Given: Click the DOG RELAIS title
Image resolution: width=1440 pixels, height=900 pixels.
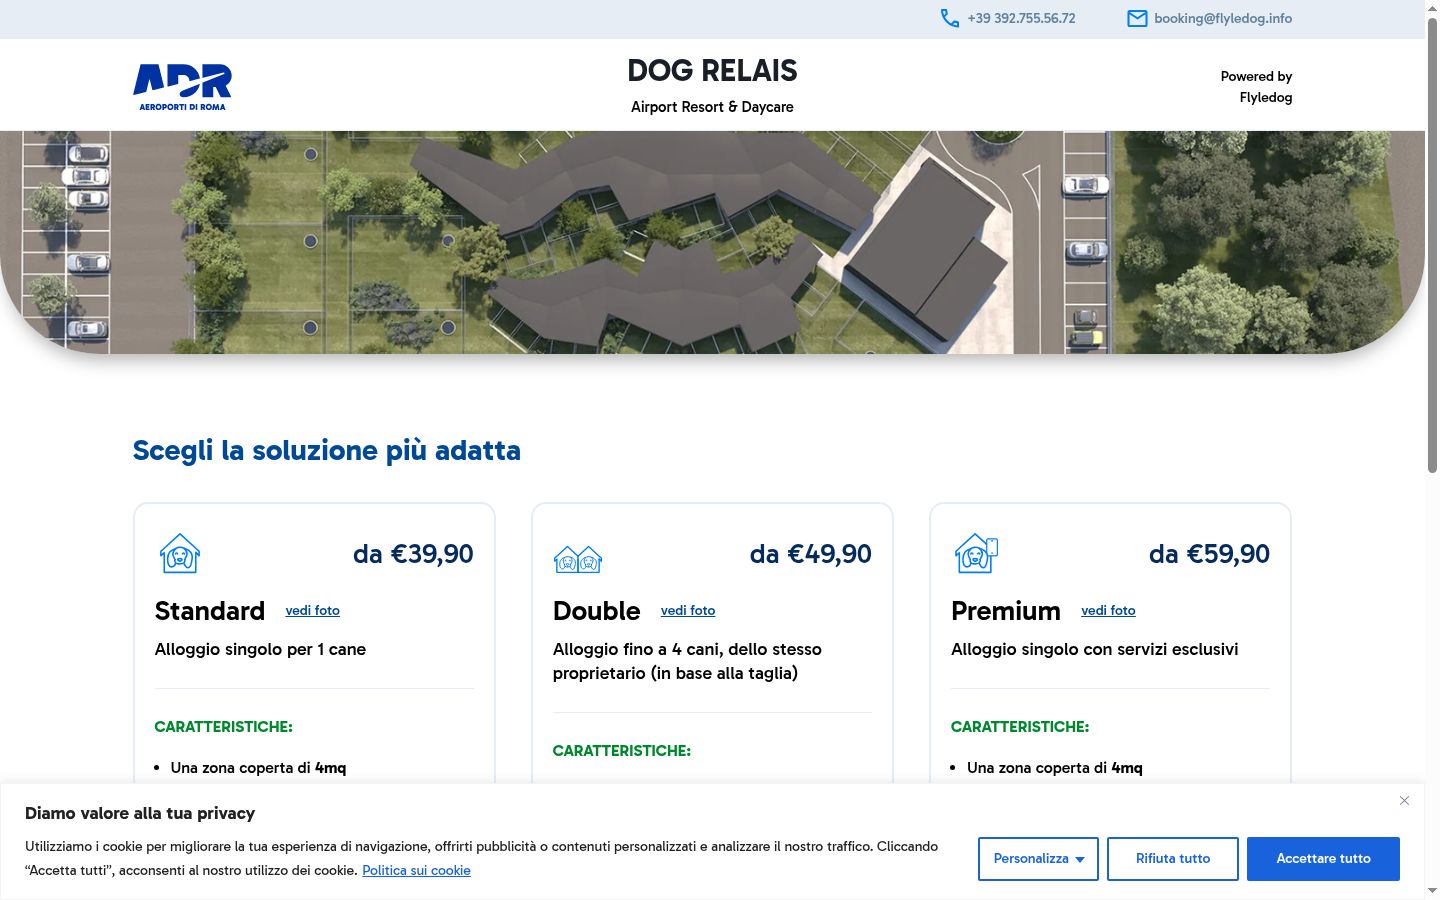Looking at the screenshot, I should tap(712, 71).
